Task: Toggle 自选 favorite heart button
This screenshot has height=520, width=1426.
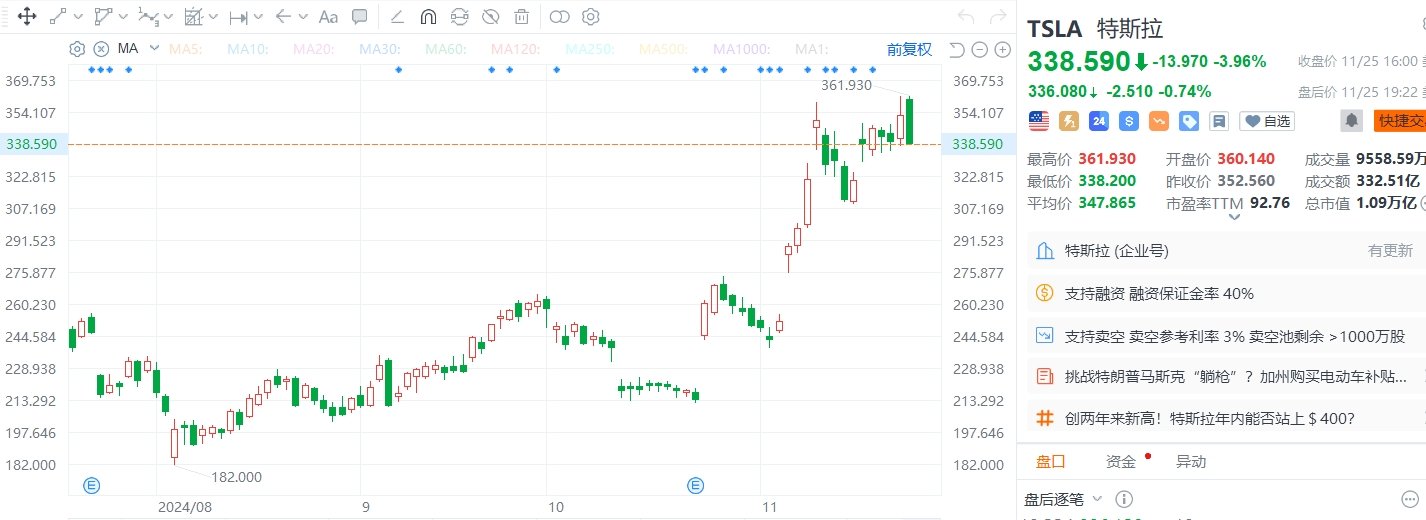Action: pos(1266,121)
